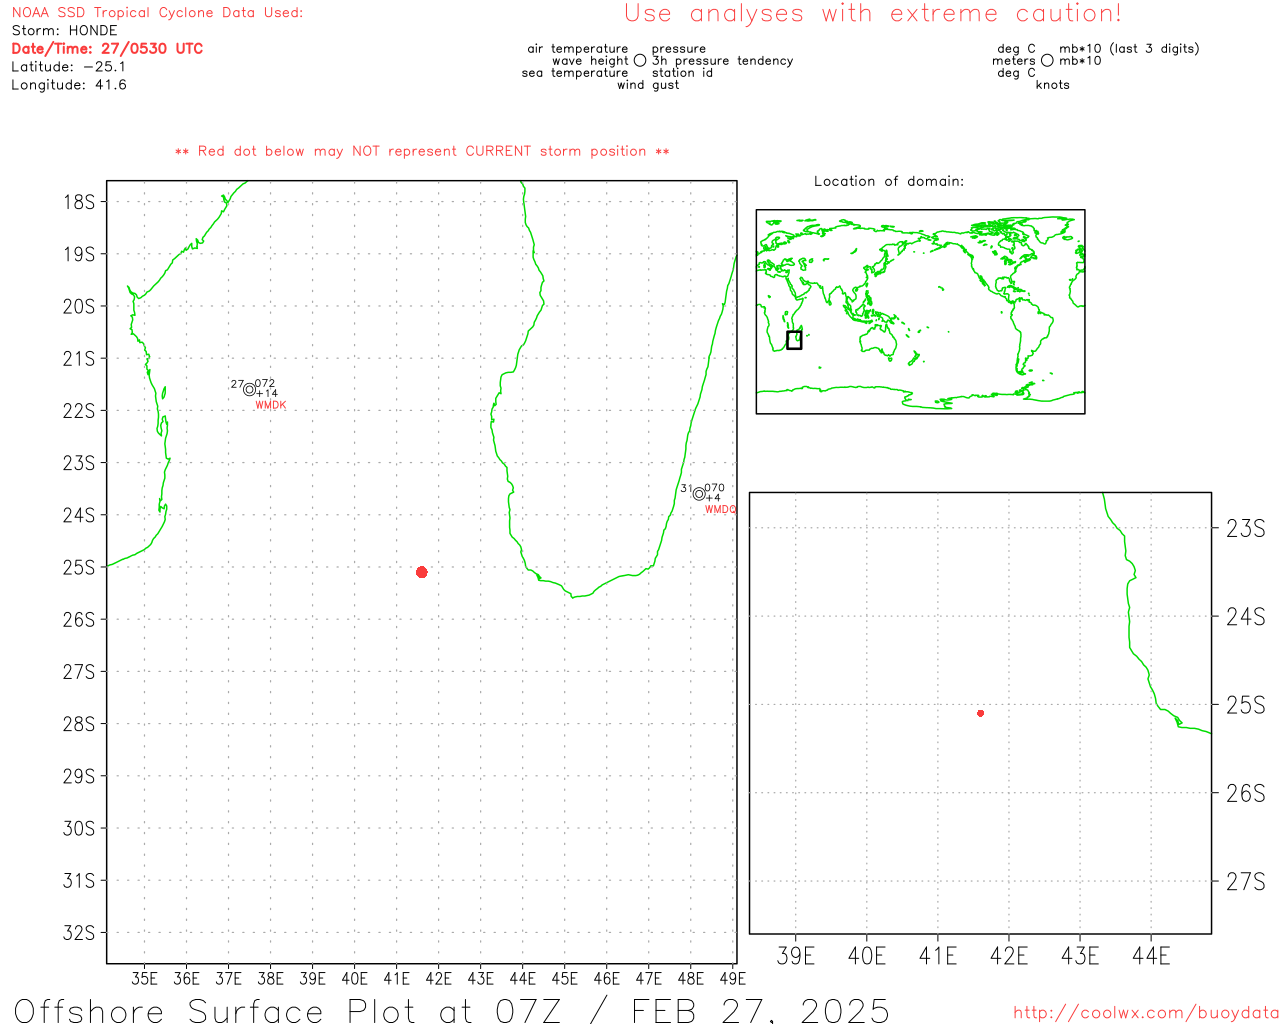
Task: Click 'sea temperature' legend label
Action: [x=575, y=73]
